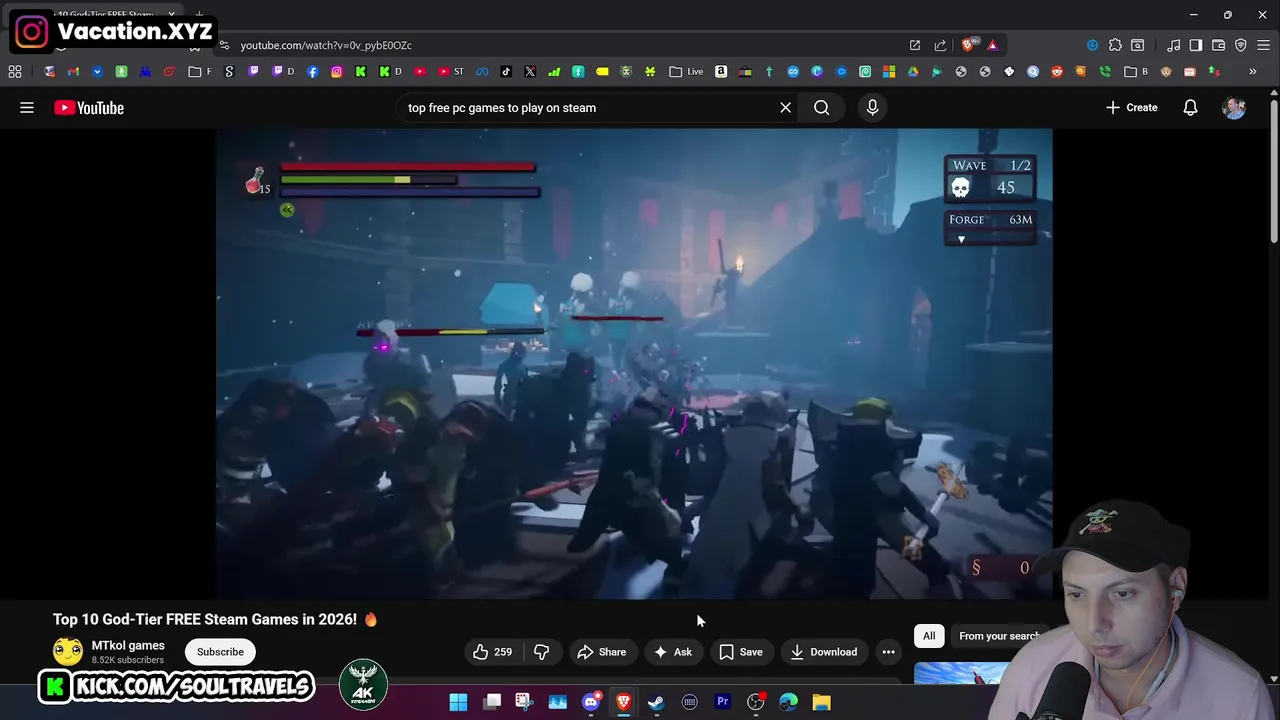This screenshot has width=1280, height=720.
Task: Open the YouTube ST bookmark
Action: 449,72
